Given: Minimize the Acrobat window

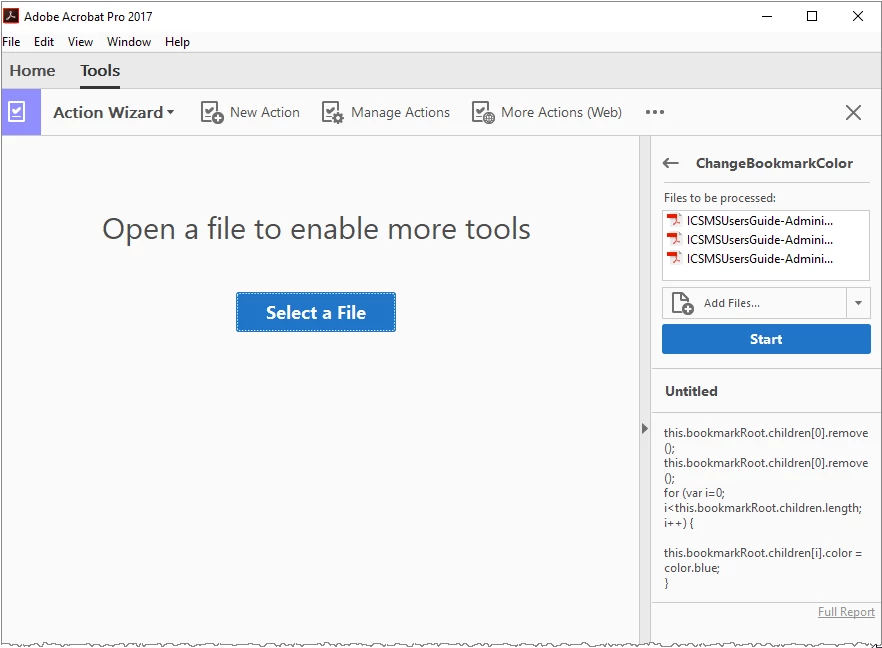Looking at the screenshot, I should 767,16.
